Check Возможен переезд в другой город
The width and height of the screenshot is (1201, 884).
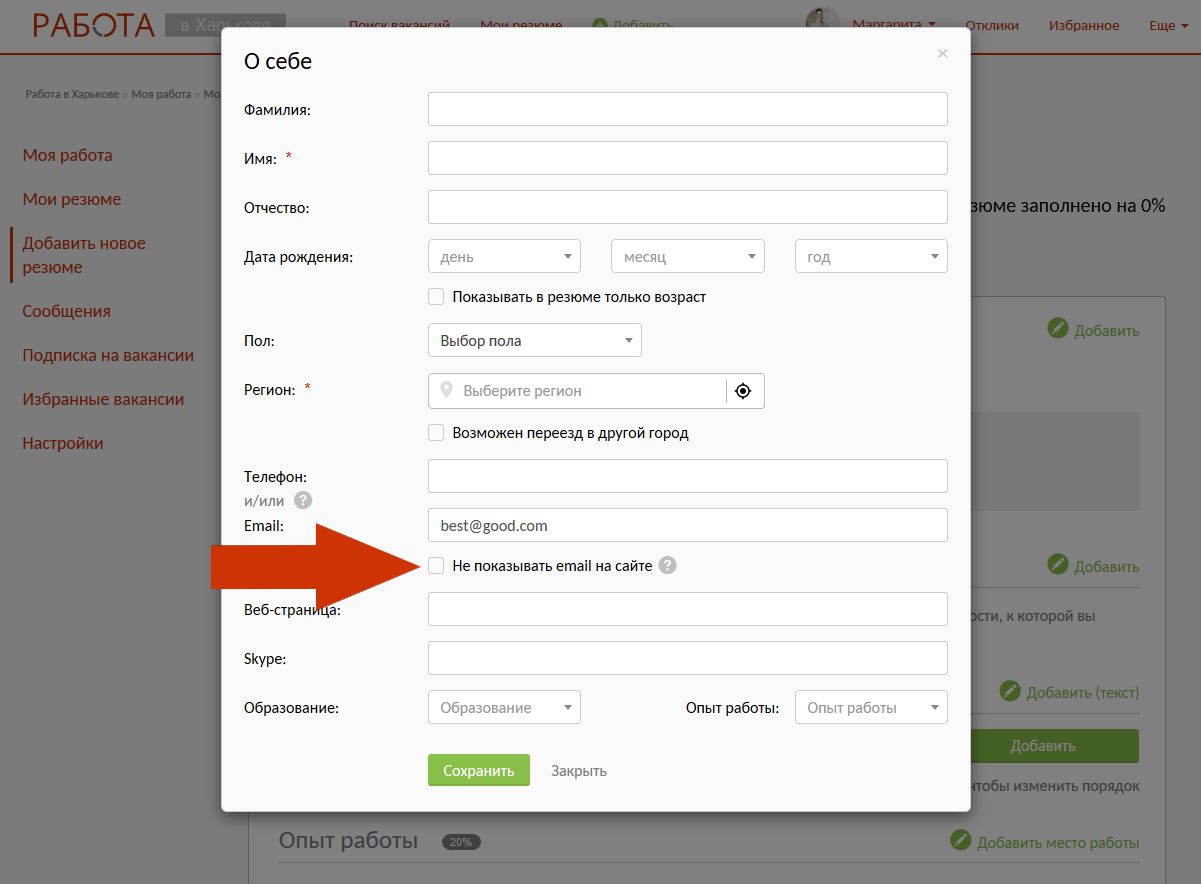[x=436, y=433]
